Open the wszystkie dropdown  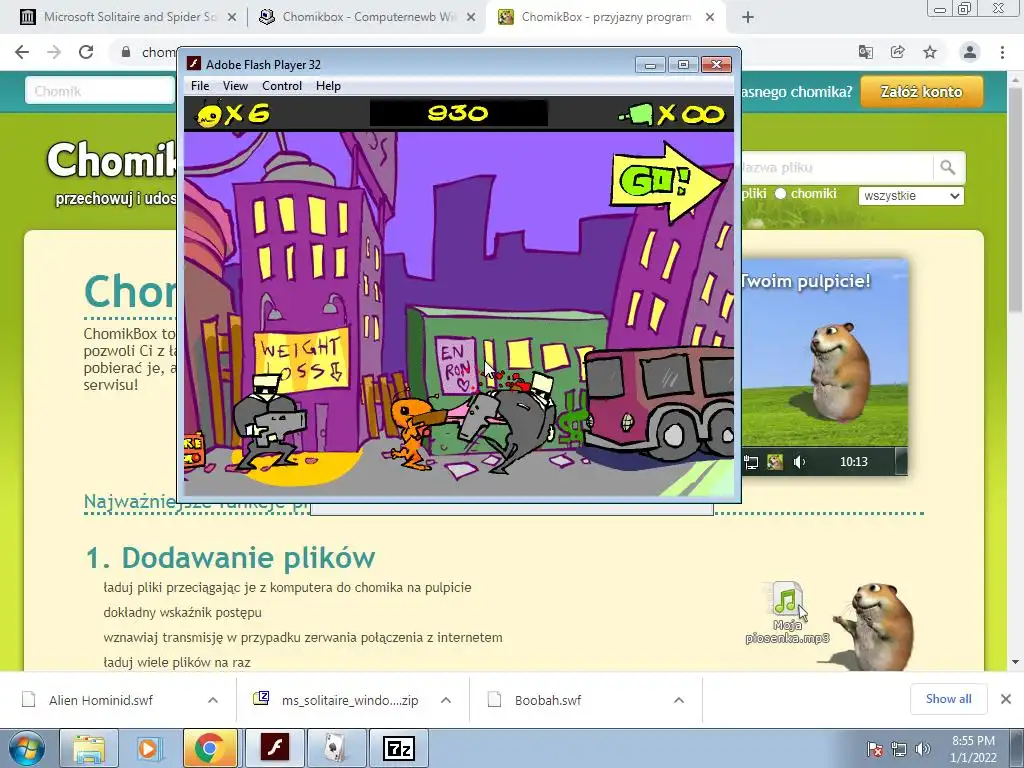coord(911,195)
